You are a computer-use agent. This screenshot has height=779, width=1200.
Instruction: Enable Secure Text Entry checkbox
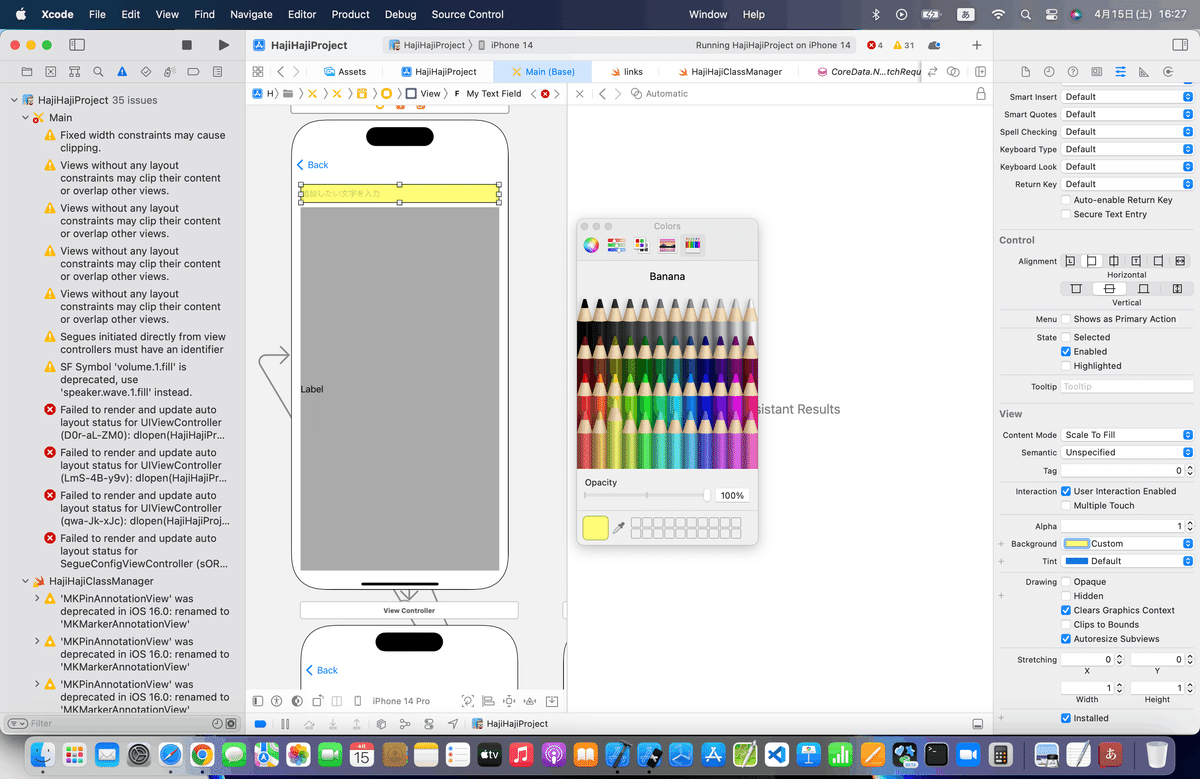[1066, 214]
